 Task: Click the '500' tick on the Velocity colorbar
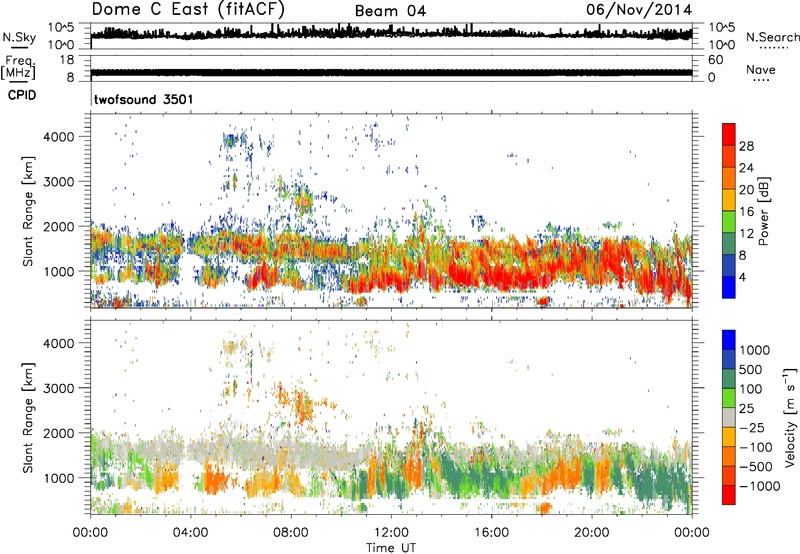pyautogui.click(x=751, y=370)
